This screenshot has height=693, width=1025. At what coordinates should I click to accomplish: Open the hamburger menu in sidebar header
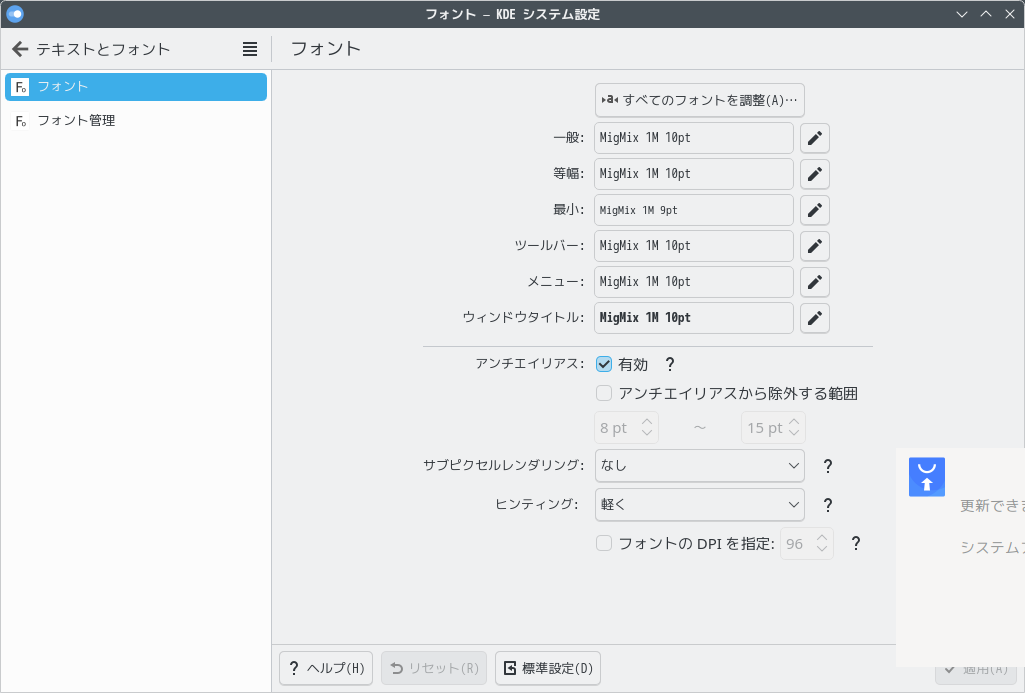point(250,49)
